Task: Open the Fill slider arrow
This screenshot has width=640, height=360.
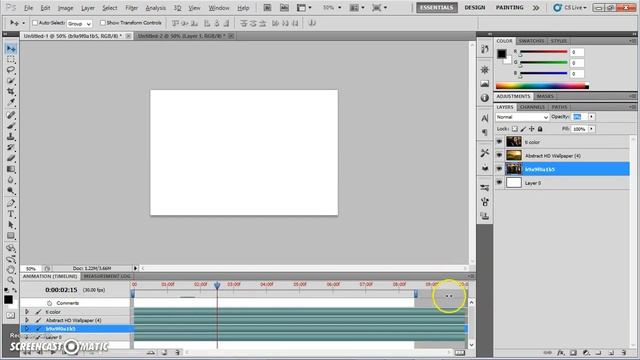Action: pyautogui.click(x=591, y=129)
